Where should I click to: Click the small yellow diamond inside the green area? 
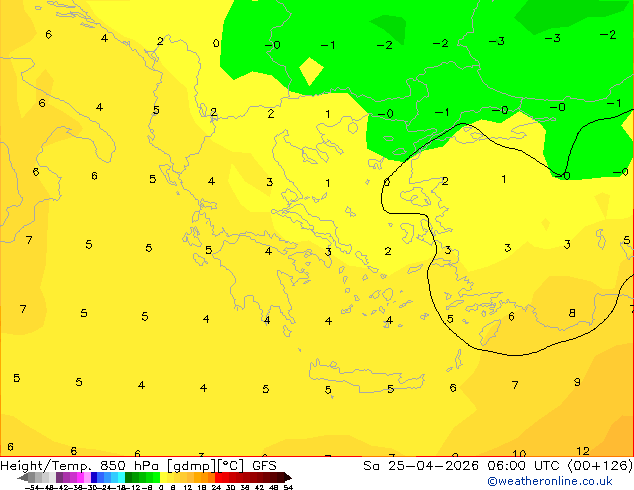pos(311,71)
